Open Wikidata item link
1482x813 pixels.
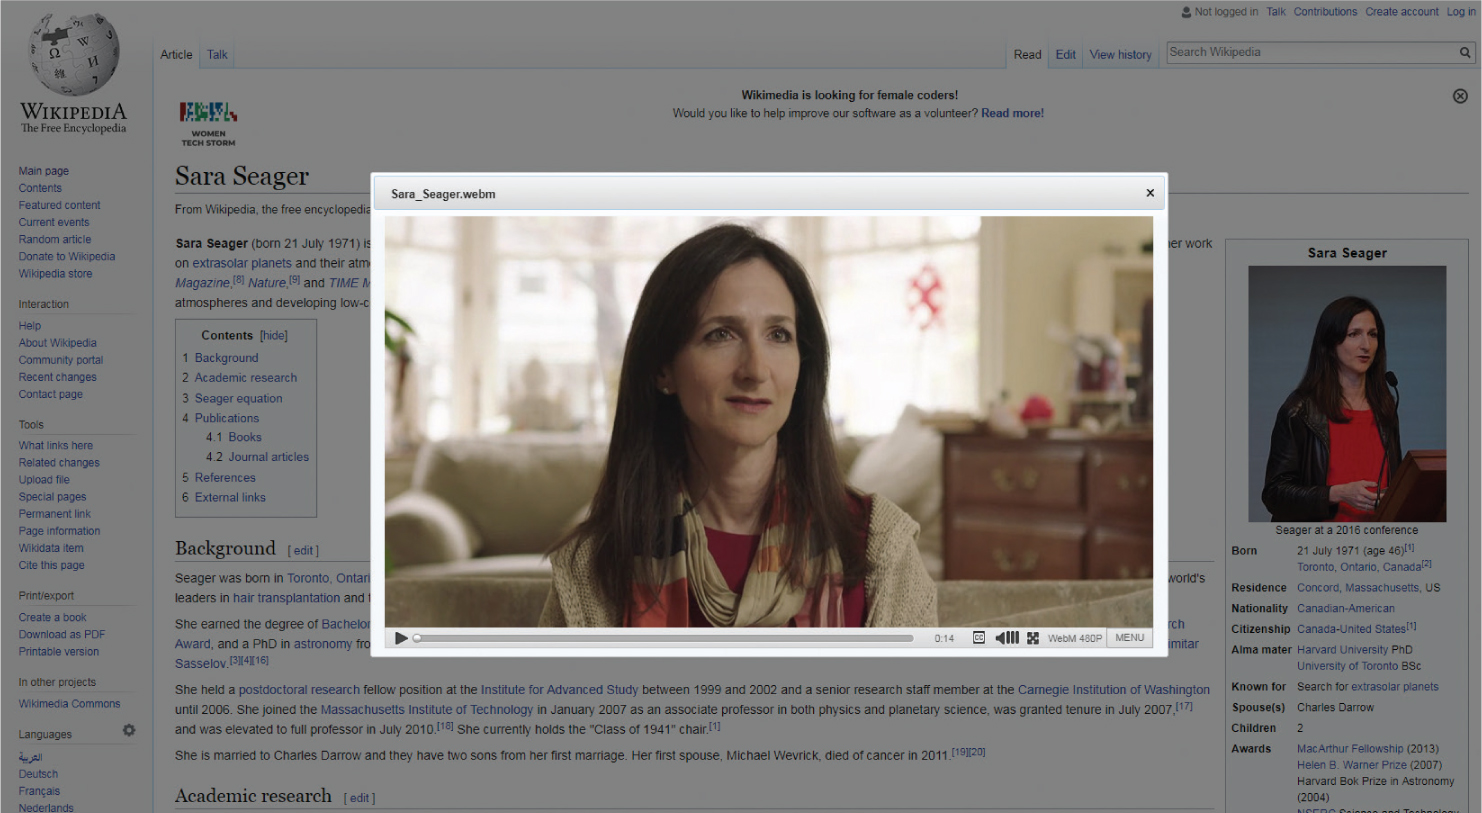tap(50, 548)
